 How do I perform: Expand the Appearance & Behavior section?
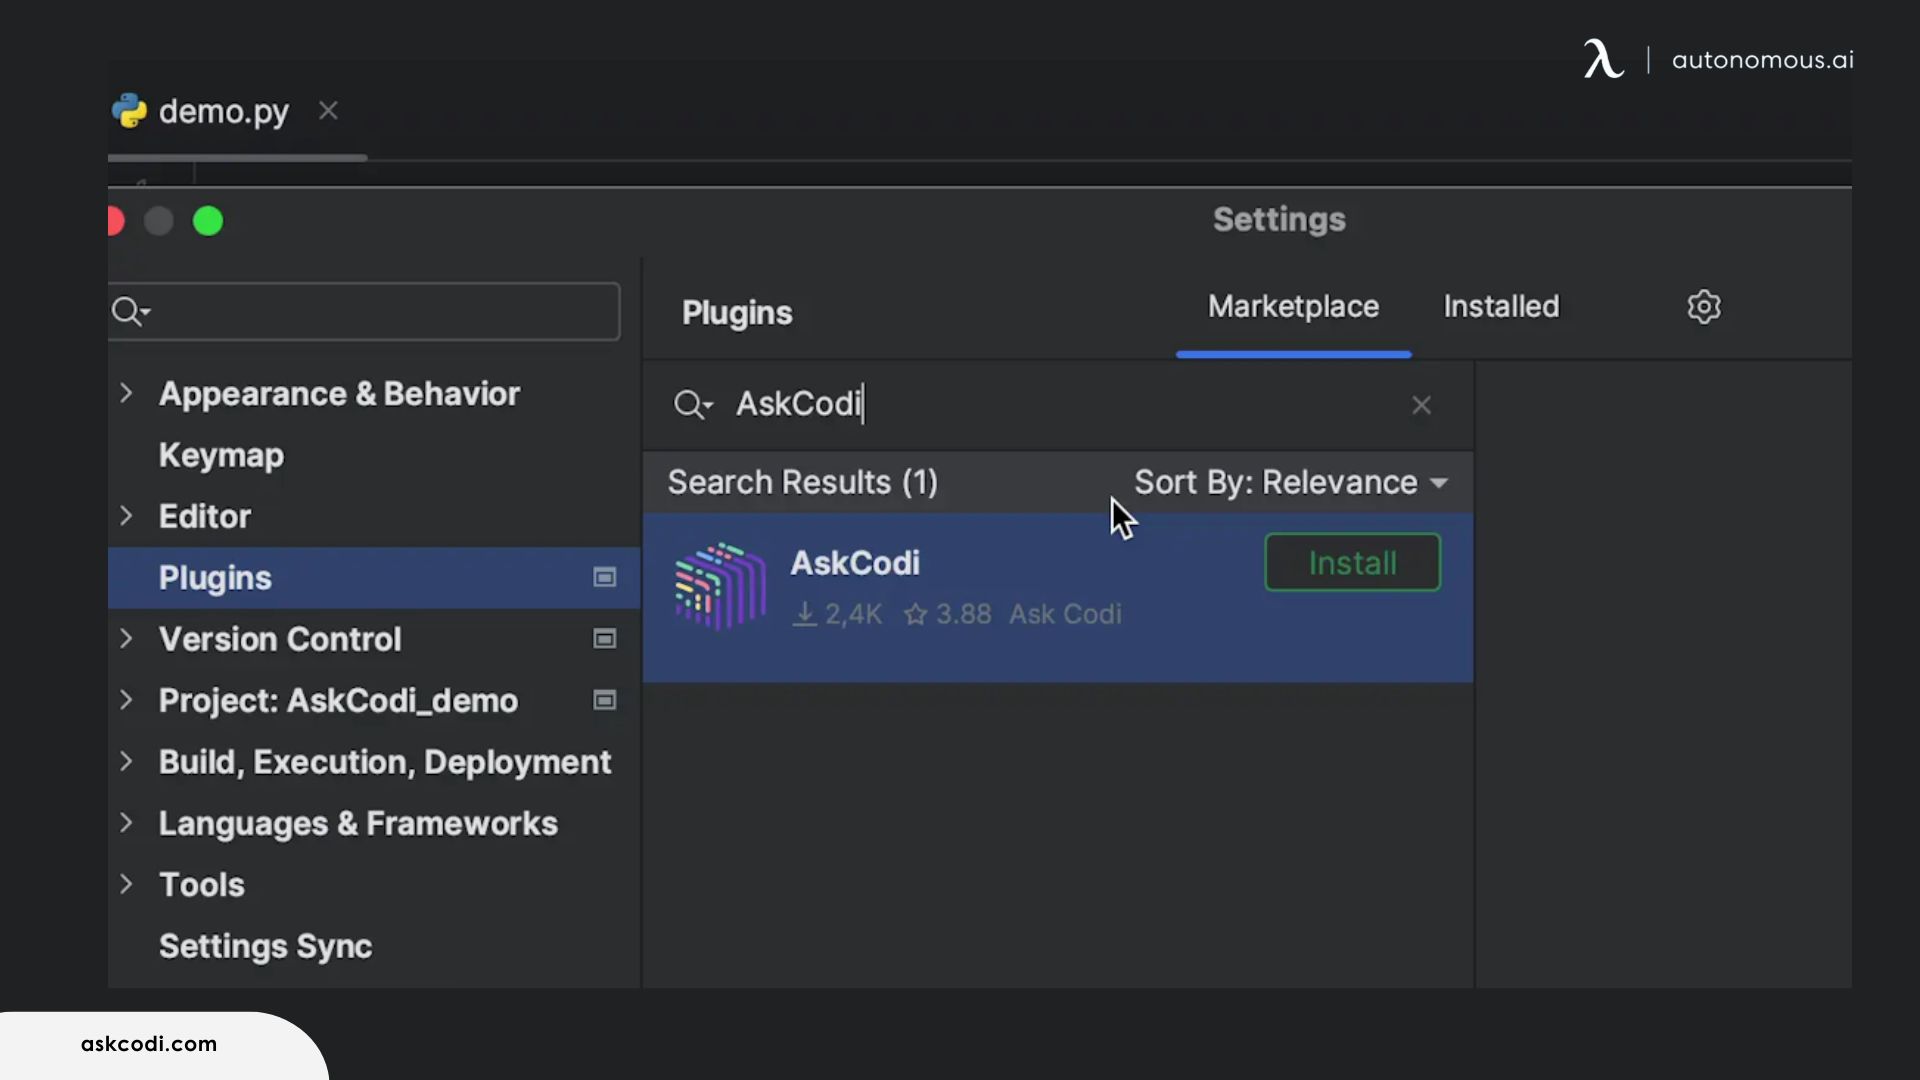point(126,393)
